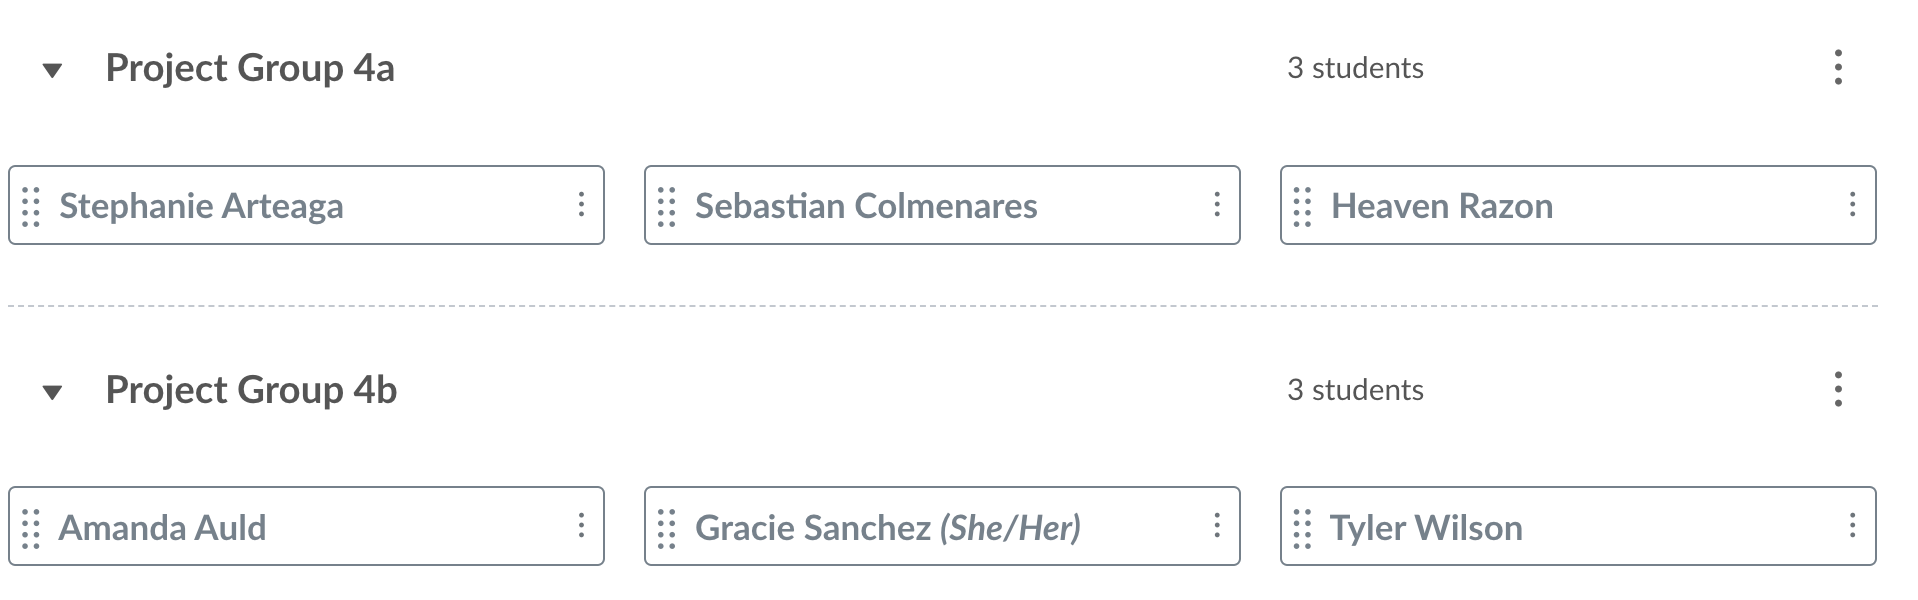Select the Tyler Wilson student card
1918x600 pixels.
point(1578,526)
